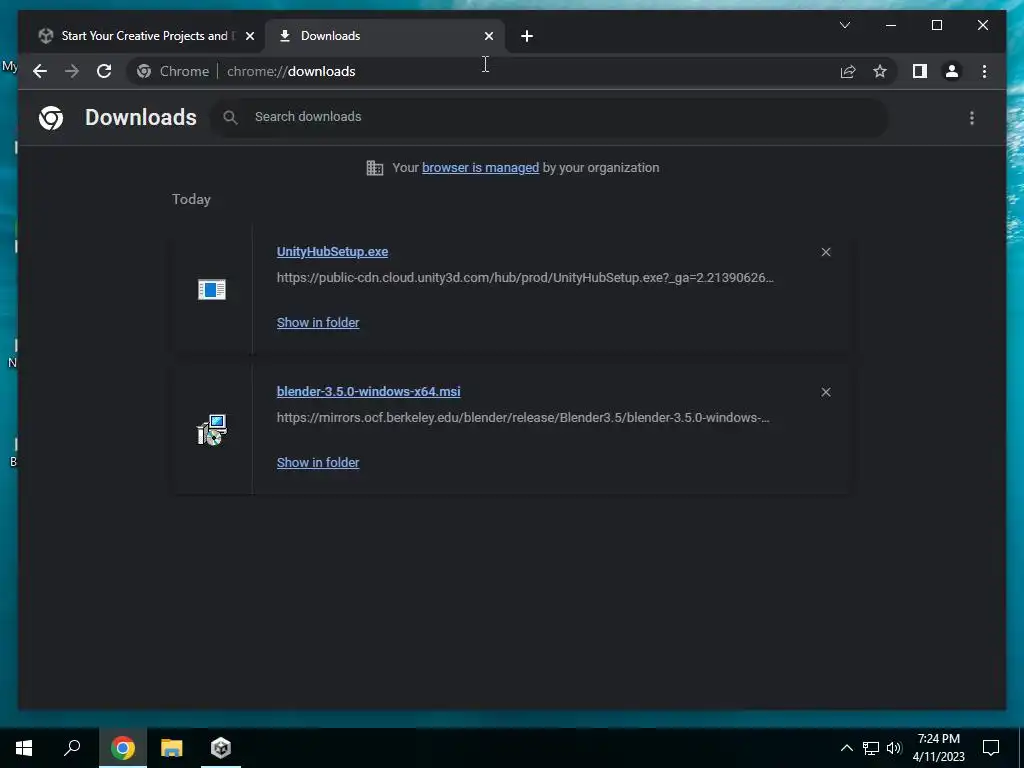This screenshot has width=1024, height=768.
Task: Open the tab search dropdown arrow
Action: point(844,25)
